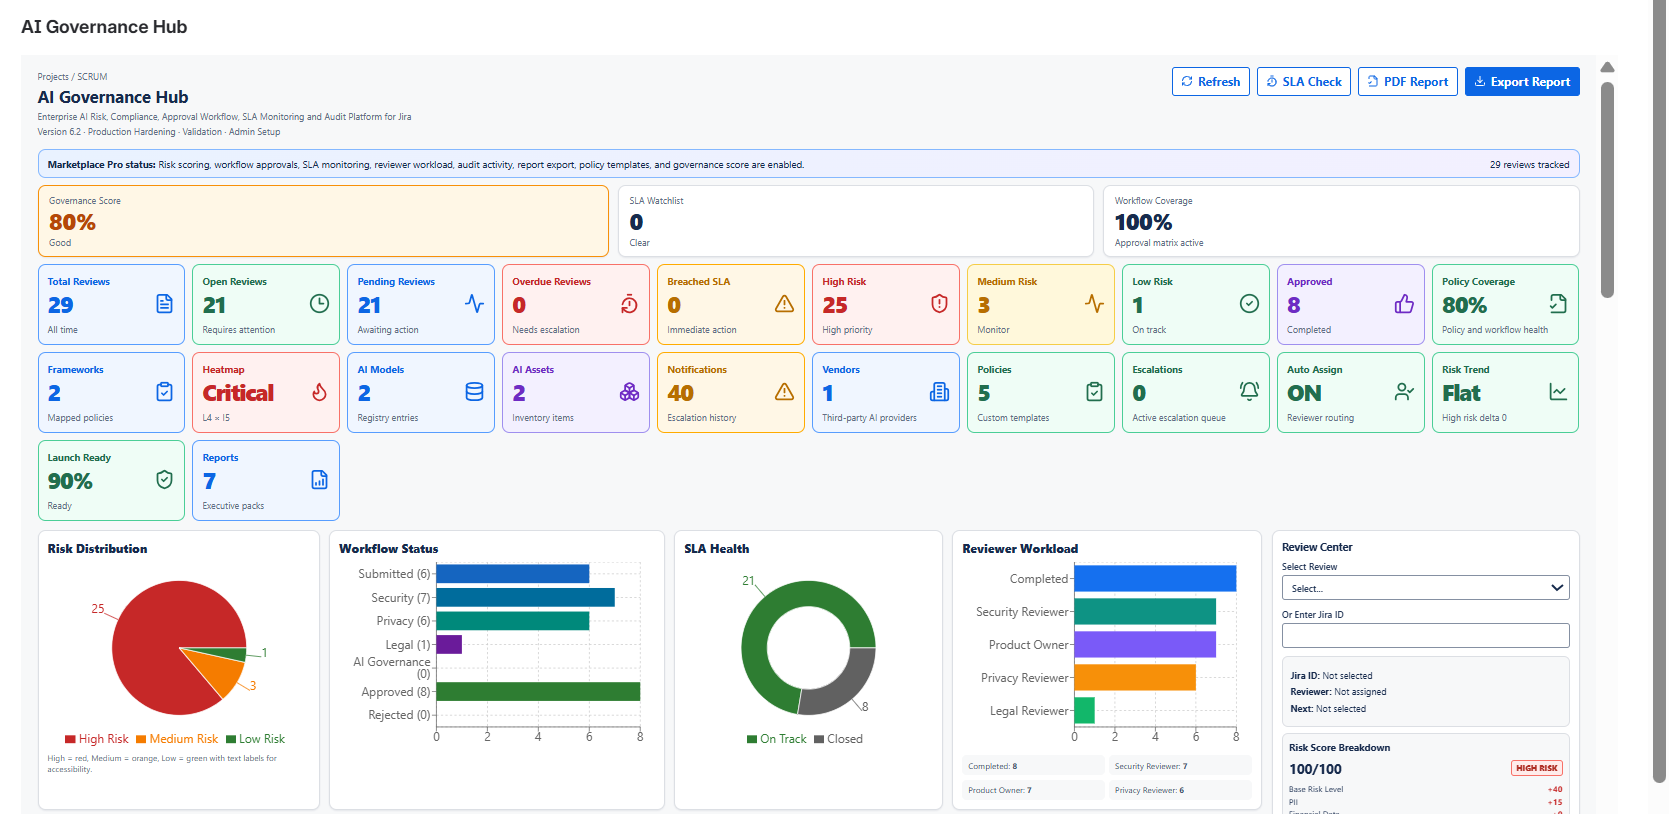The image size is (1669, 814).
Task: Click the Privacy Reviewer orange bar
Action: coord(1135,678)
